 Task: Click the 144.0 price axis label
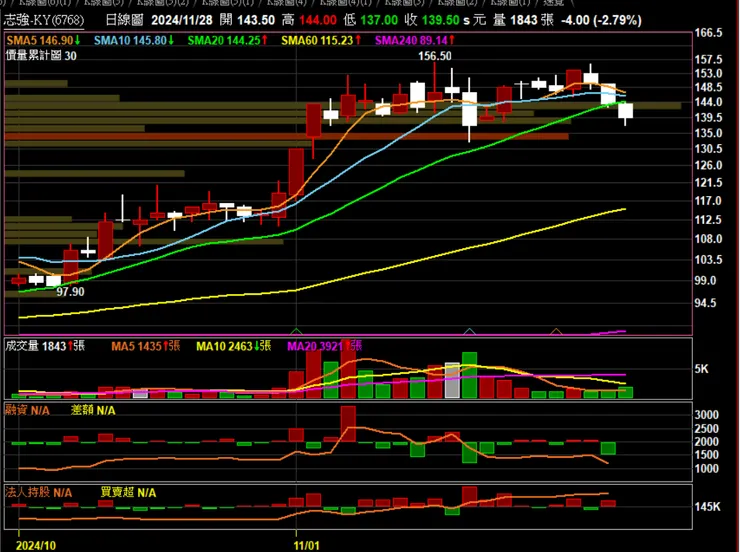click(x=708, y=101)
